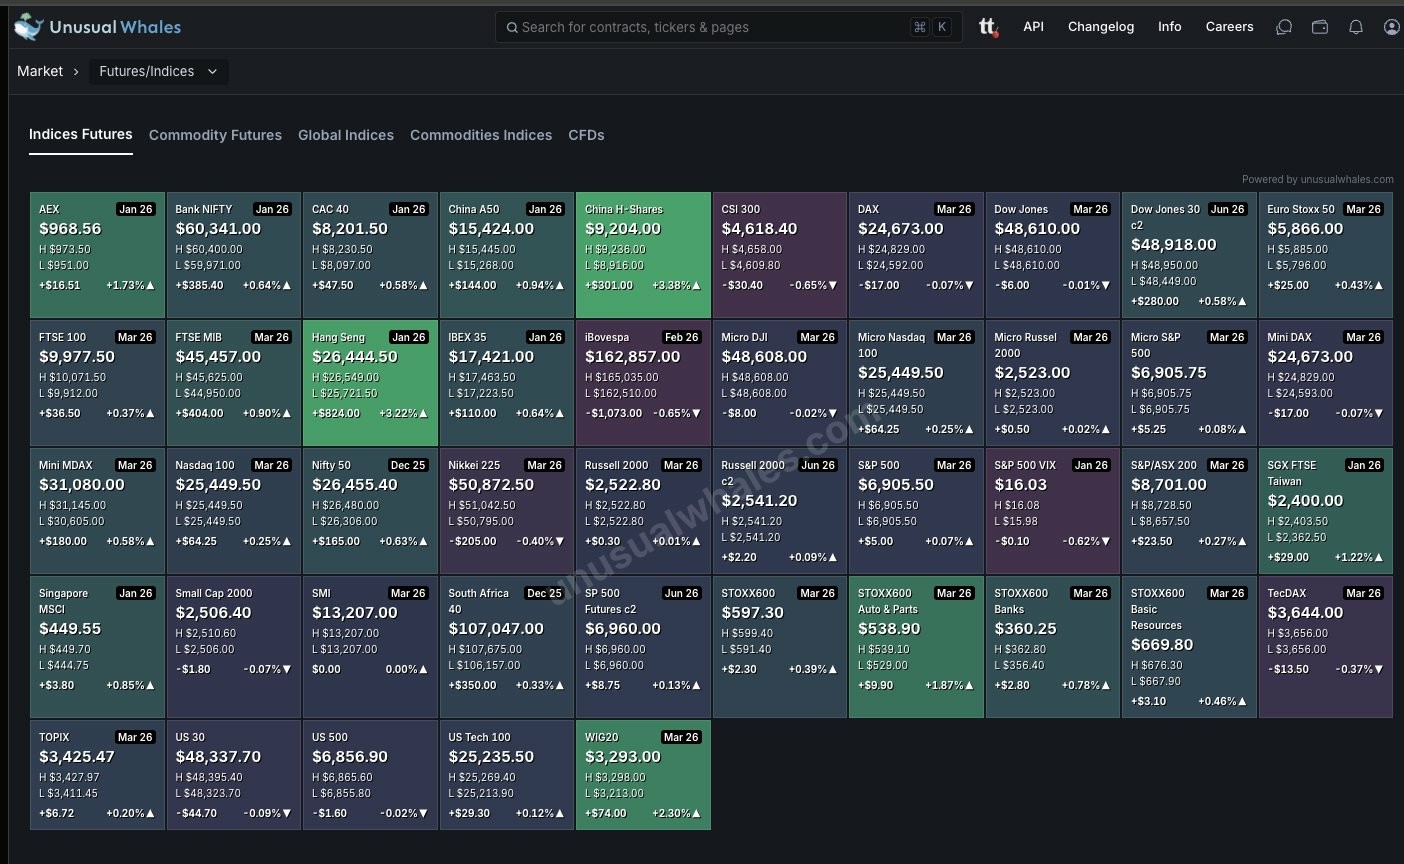The width and height of the screenshot is (1404, 864).
Task: Go to the Careers page
Action: pos(1229,27)
